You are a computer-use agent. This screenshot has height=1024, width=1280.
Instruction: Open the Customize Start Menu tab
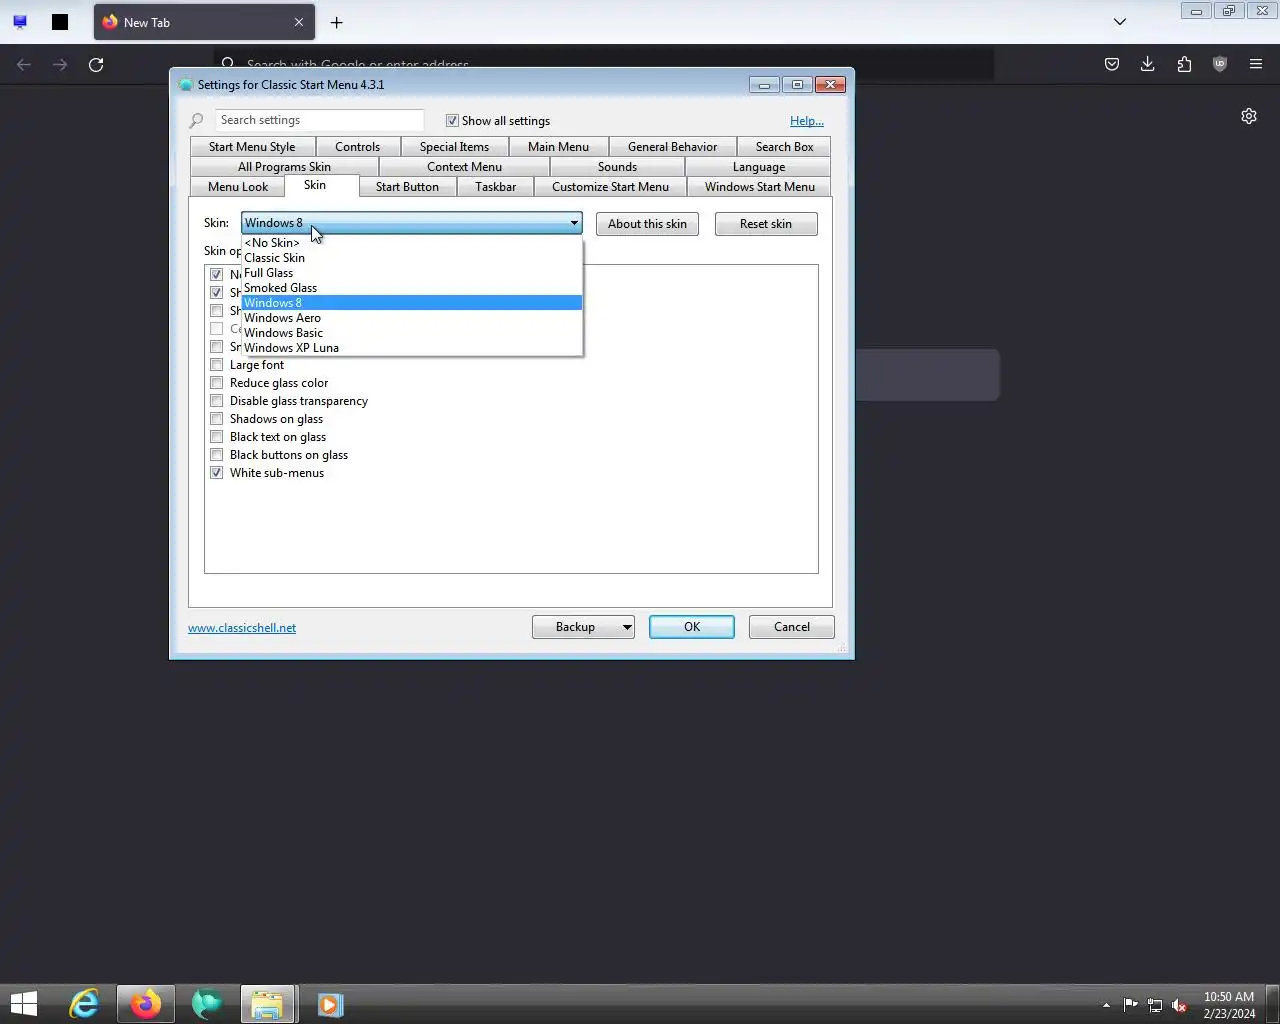point(610,187)
